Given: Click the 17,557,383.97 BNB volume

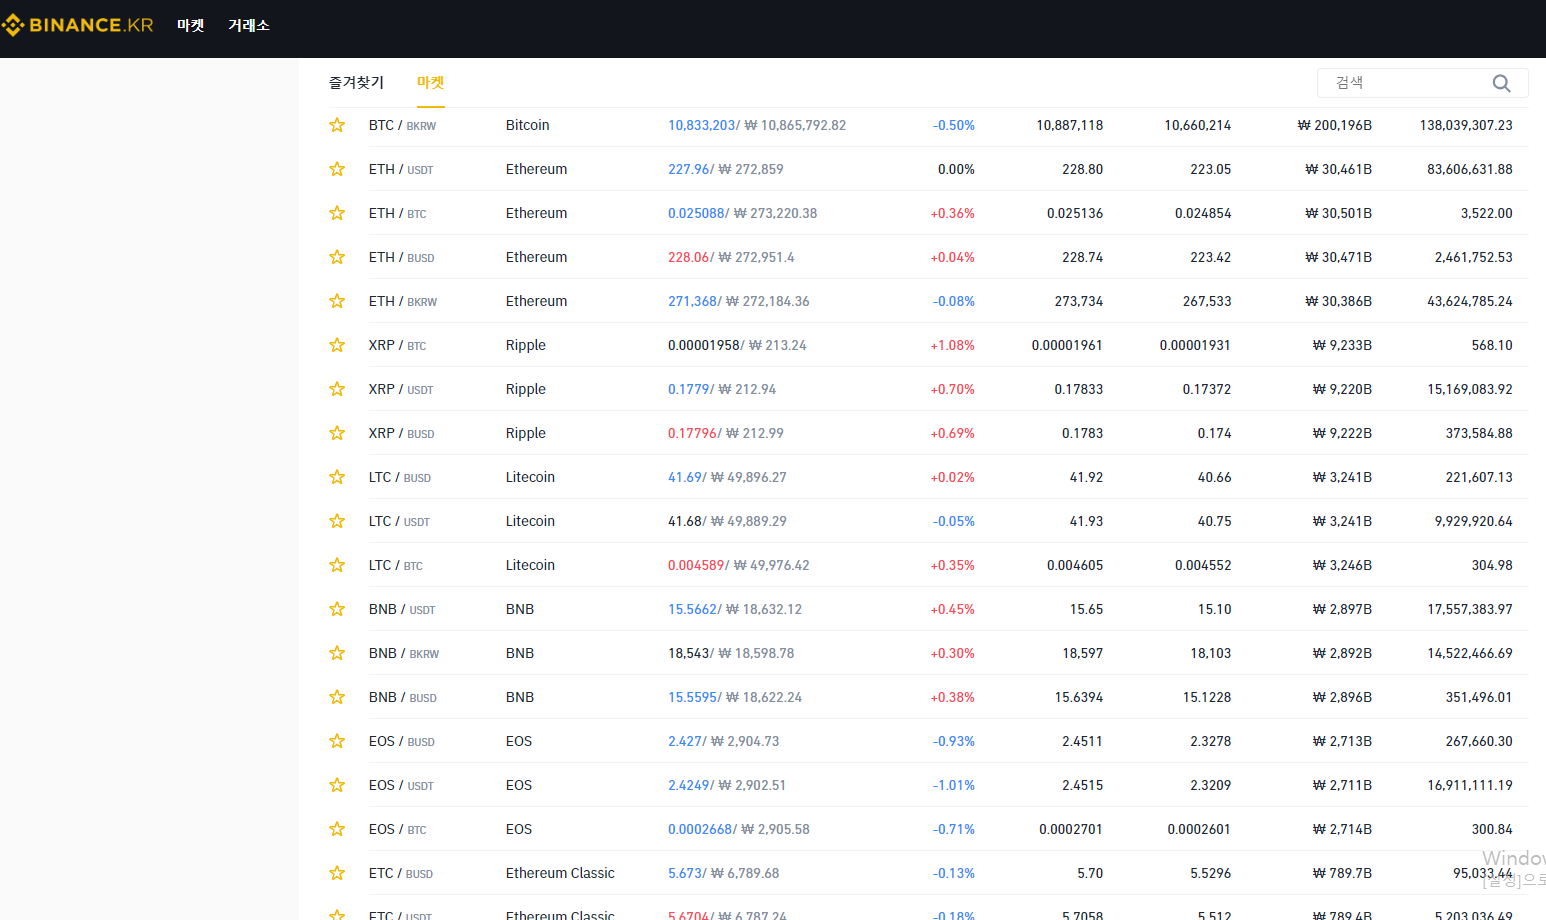Looking at the screenshot, I should point(1470,609).
